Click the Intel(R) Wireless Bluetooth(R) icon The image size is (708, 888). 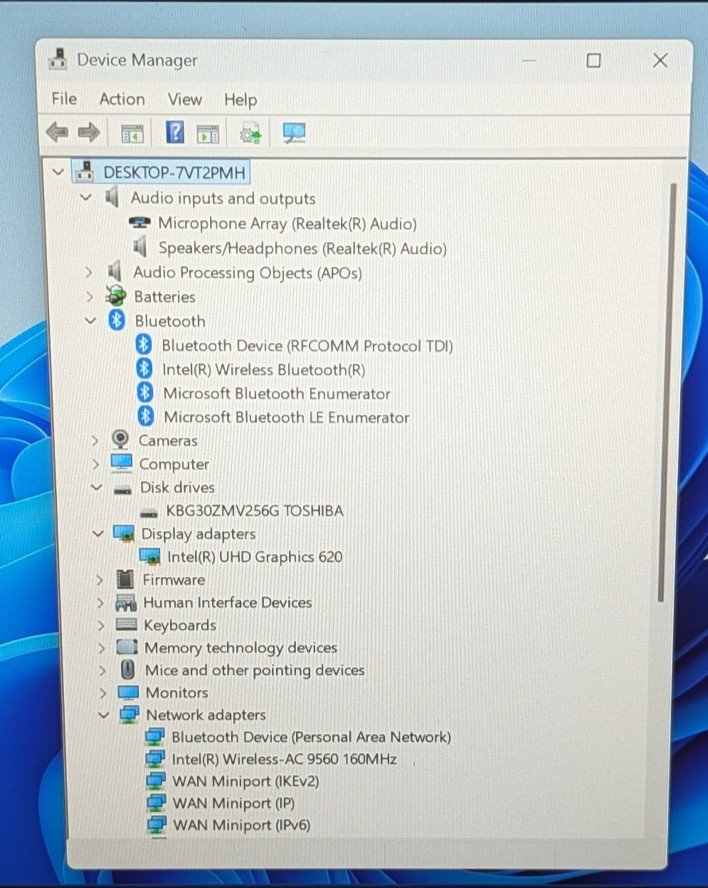[x=144, y=369]
